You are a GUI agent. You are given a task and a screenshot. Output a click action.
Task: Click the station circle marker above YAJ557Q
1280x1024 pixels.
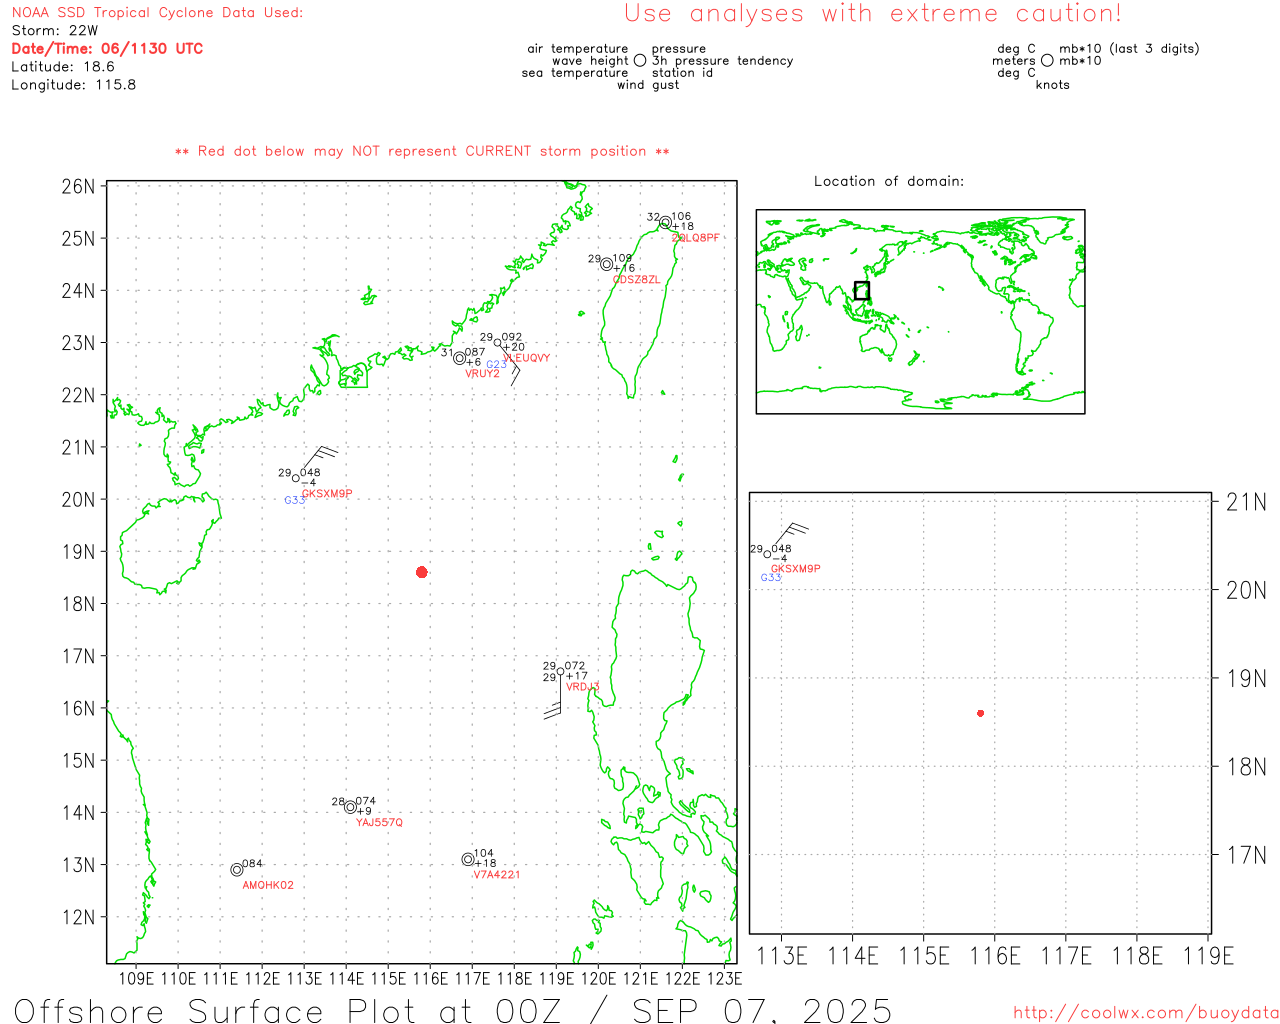(x=350, y=807)
